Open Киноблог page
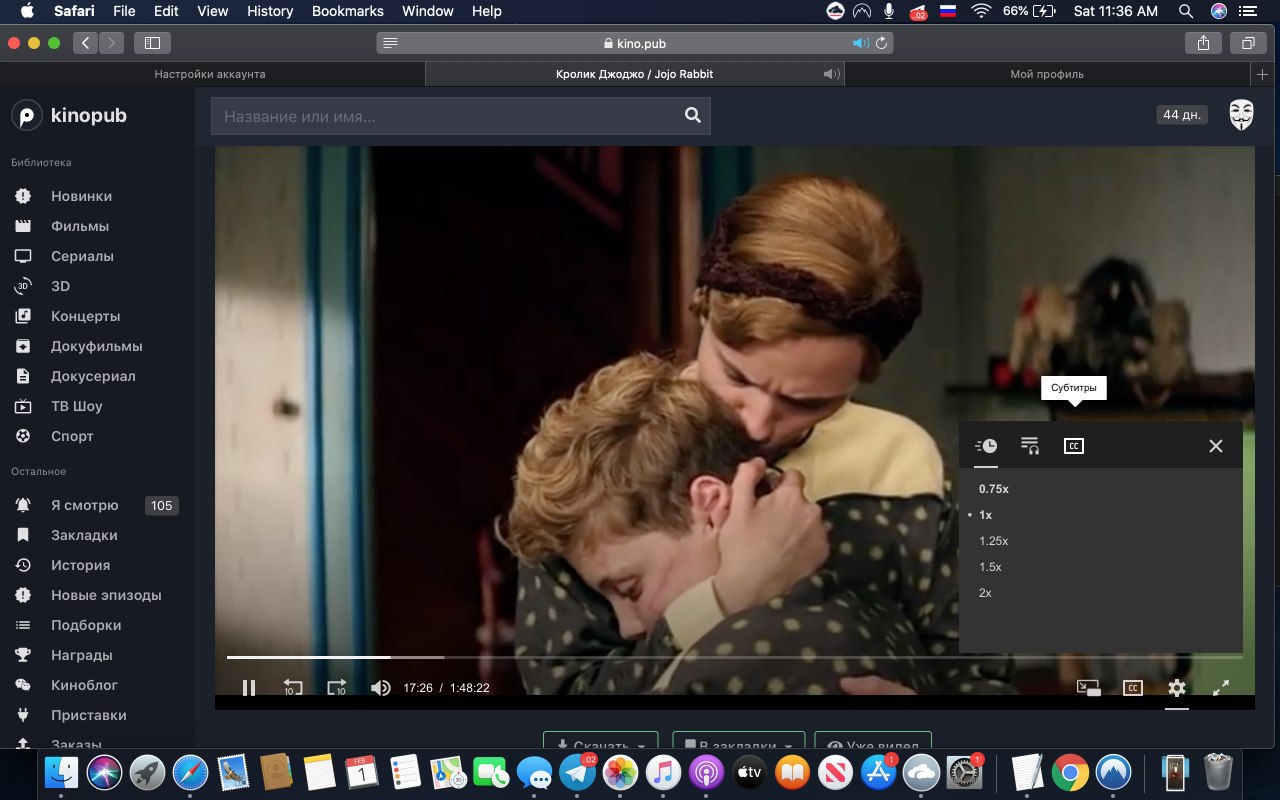Screen dimensions: 1280x800 (84, 685)
